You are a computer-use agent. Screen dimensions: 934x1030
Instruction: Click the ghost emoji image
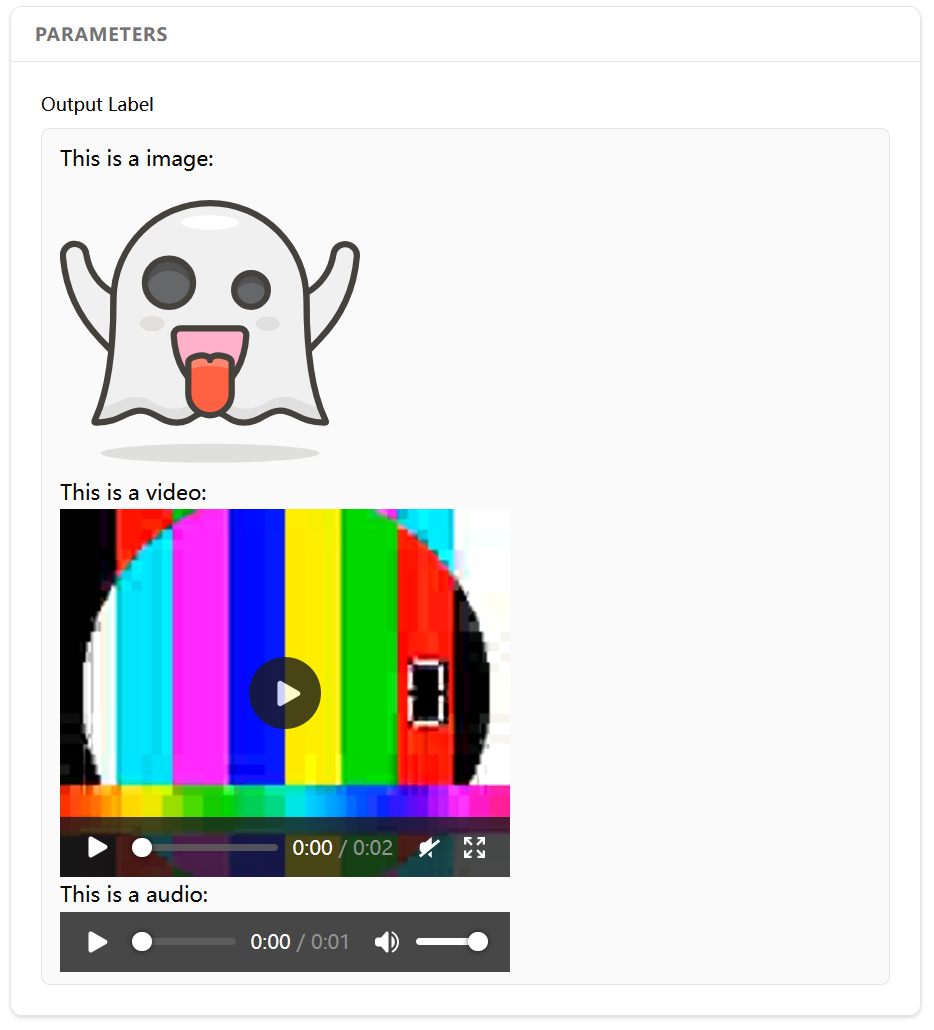click(210, 320)
